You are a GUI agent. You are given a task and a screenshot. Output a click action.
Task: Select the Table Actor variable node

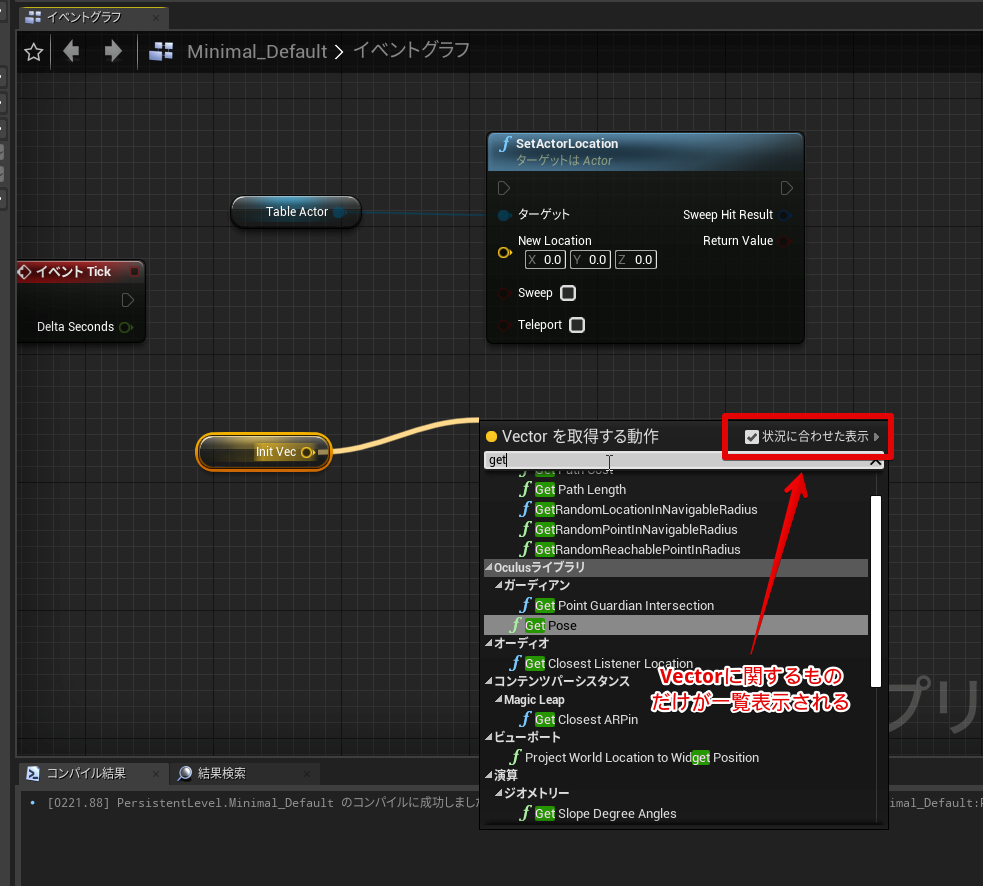[296, 212]
